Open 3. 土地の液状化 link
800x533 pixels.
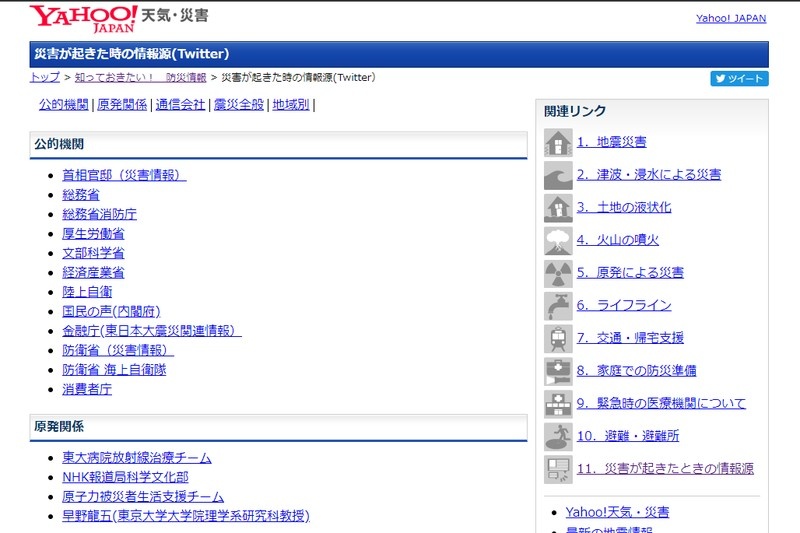pos(624,207)
